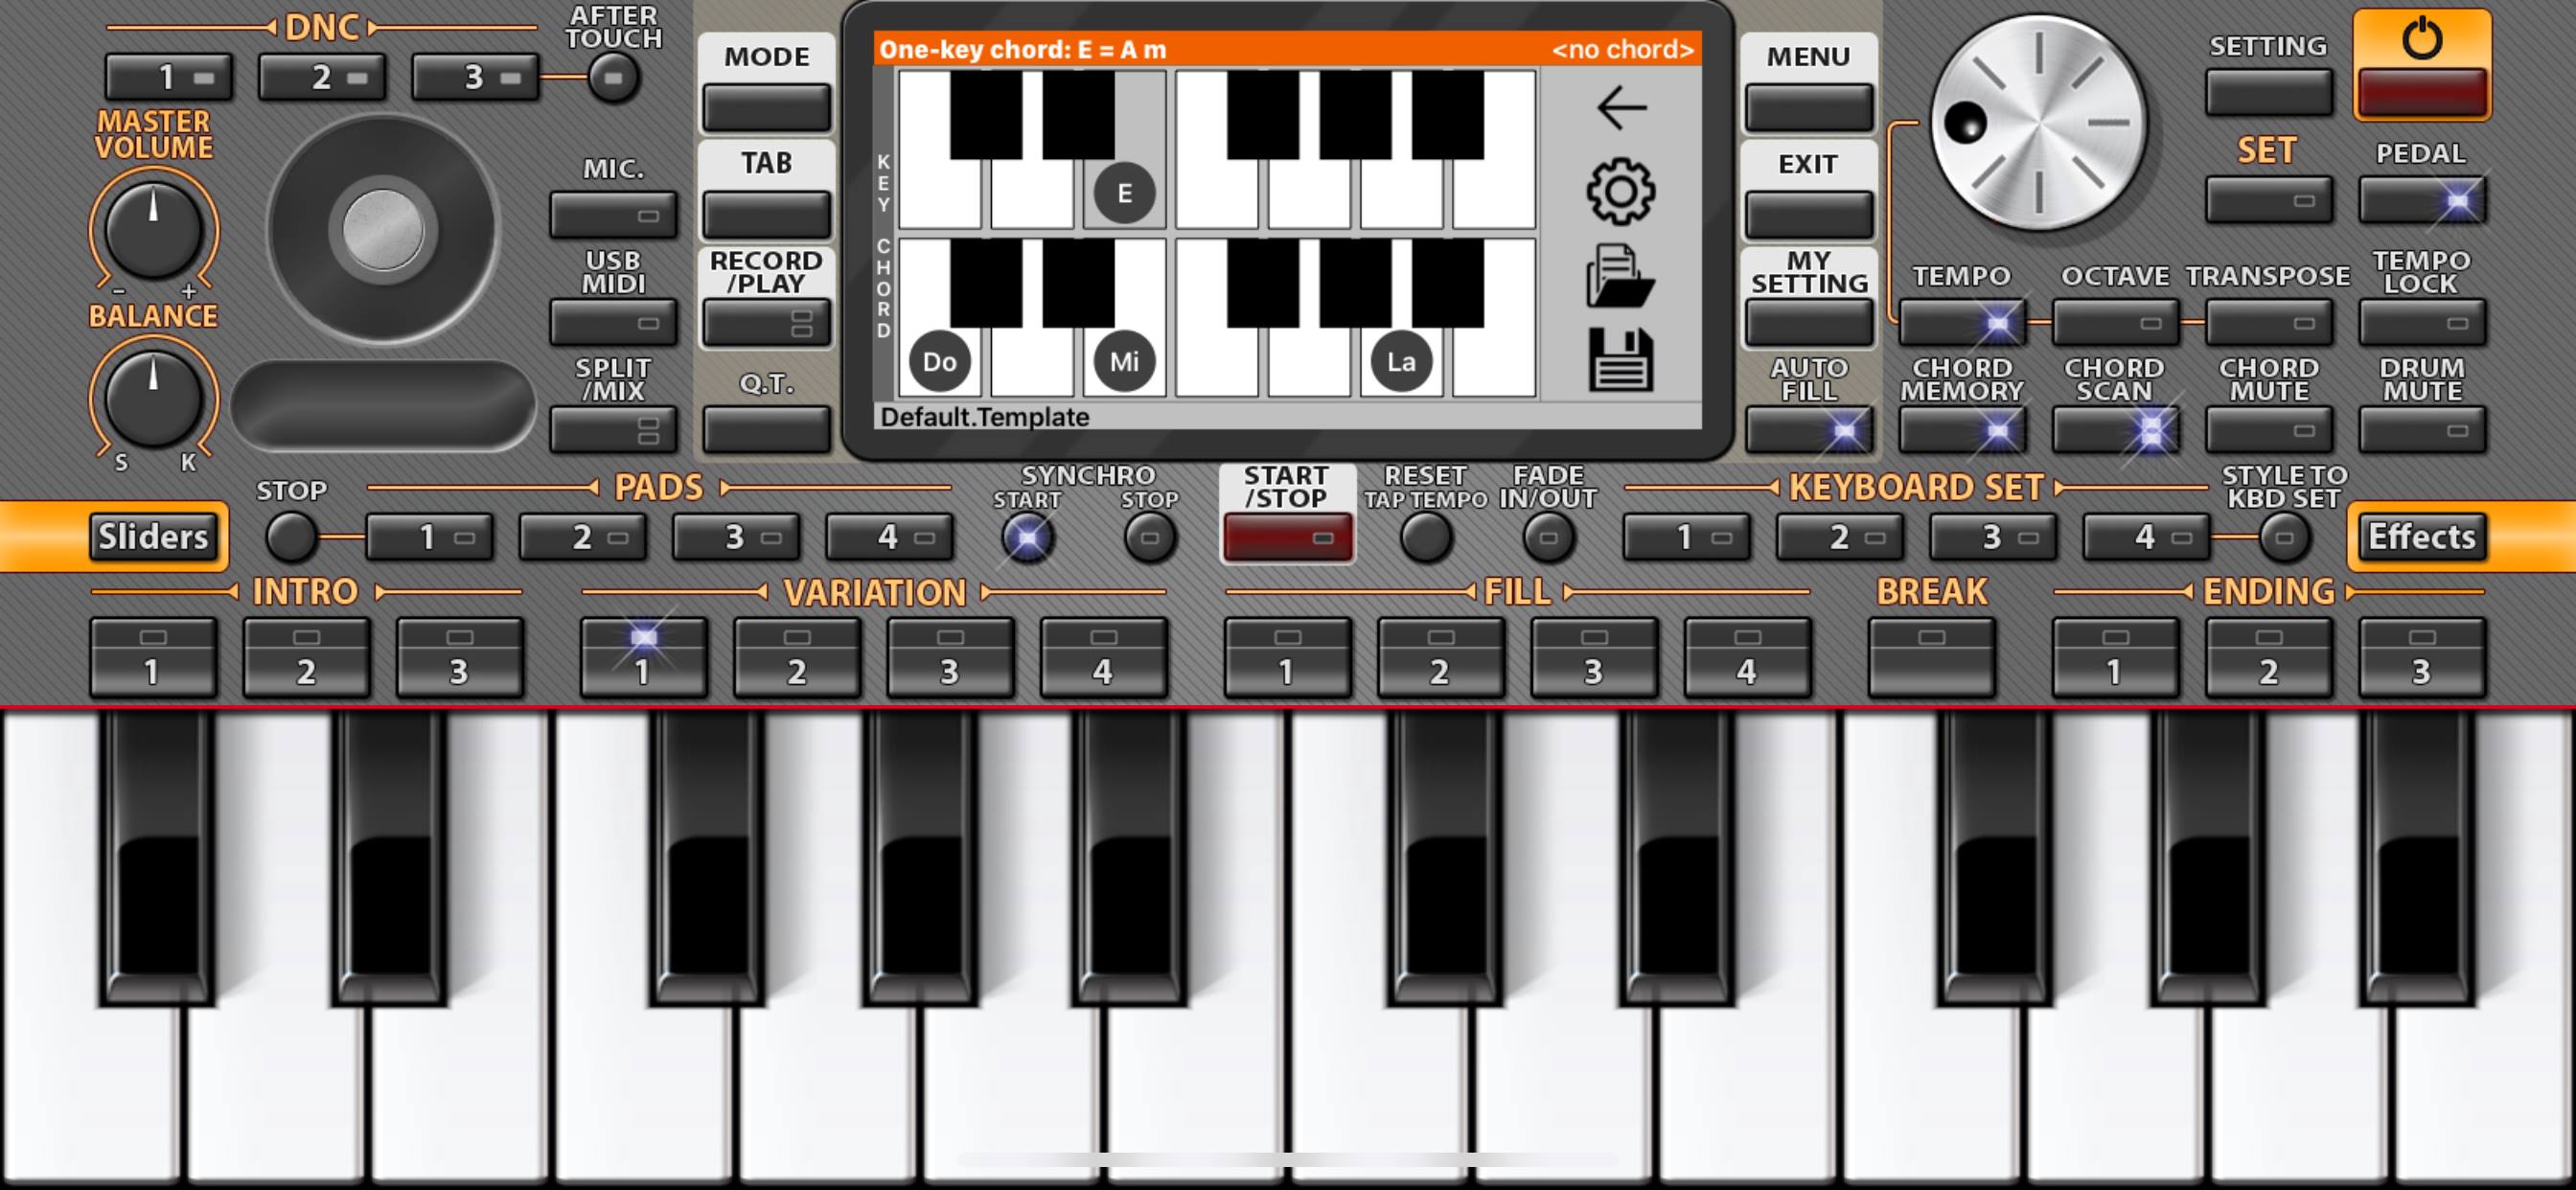Disable Auto Fill
Image resolution: width=2576 pixels, height=1190 pixels.
pos(1808,430)
